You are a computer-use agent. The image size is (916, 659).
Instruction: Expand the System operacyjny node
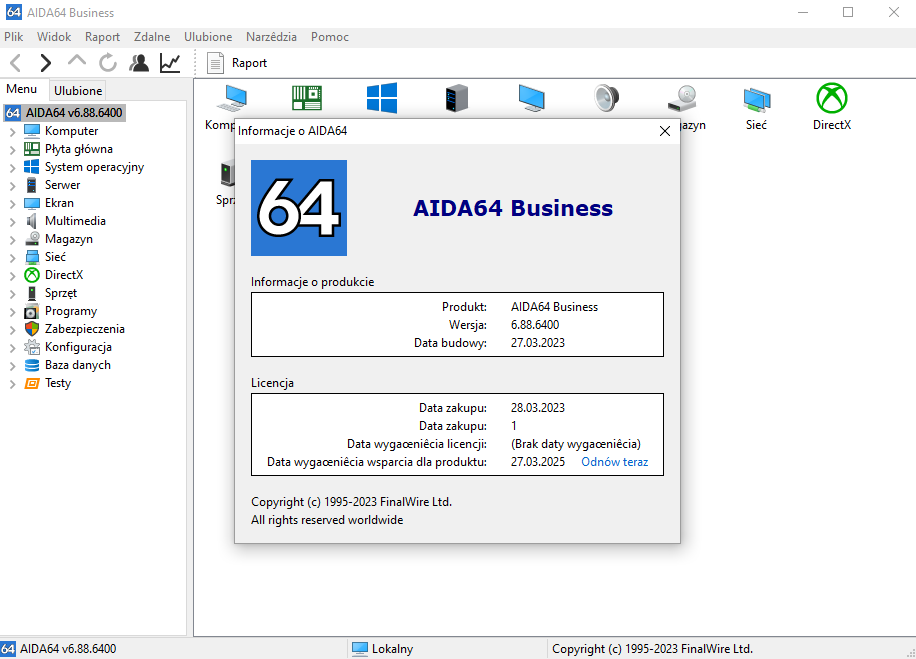[x=12, y=168]
